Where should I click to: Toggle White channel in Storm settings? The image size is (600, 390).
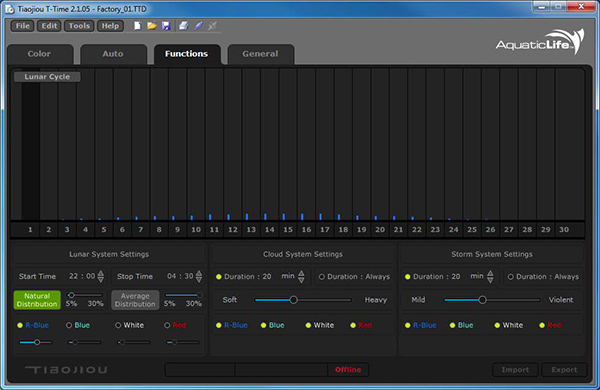tap(497, 325)
